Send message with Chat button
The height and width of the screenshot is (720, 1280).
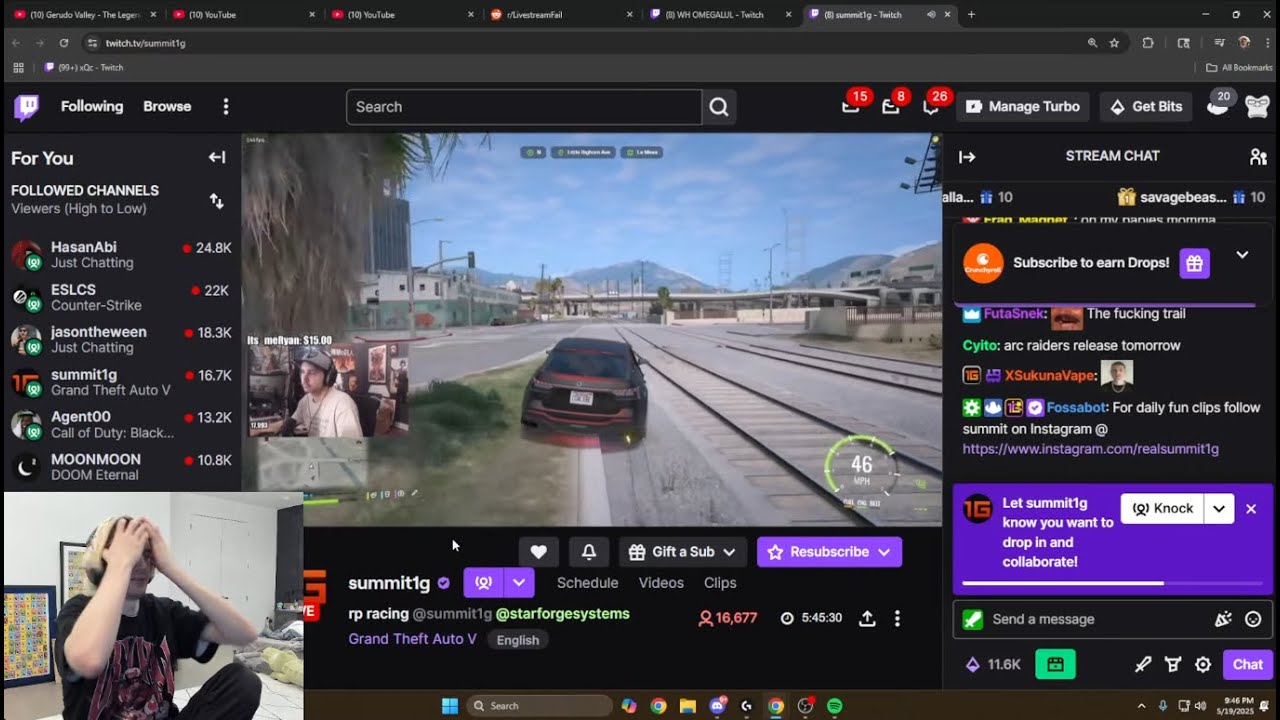(x=1247, y=664)
